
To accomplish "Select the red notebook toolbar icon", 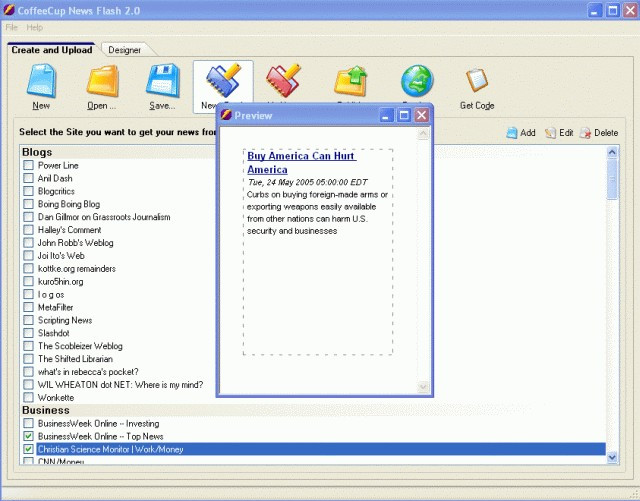I will point(284,80).
